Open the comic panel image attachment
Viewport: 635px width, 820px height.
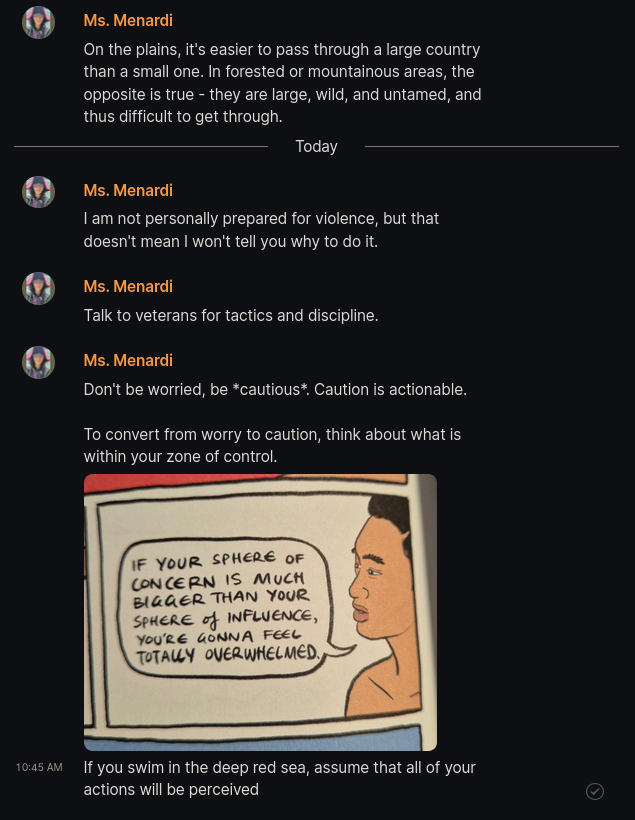pyautogui.click(x=260, y=612)
